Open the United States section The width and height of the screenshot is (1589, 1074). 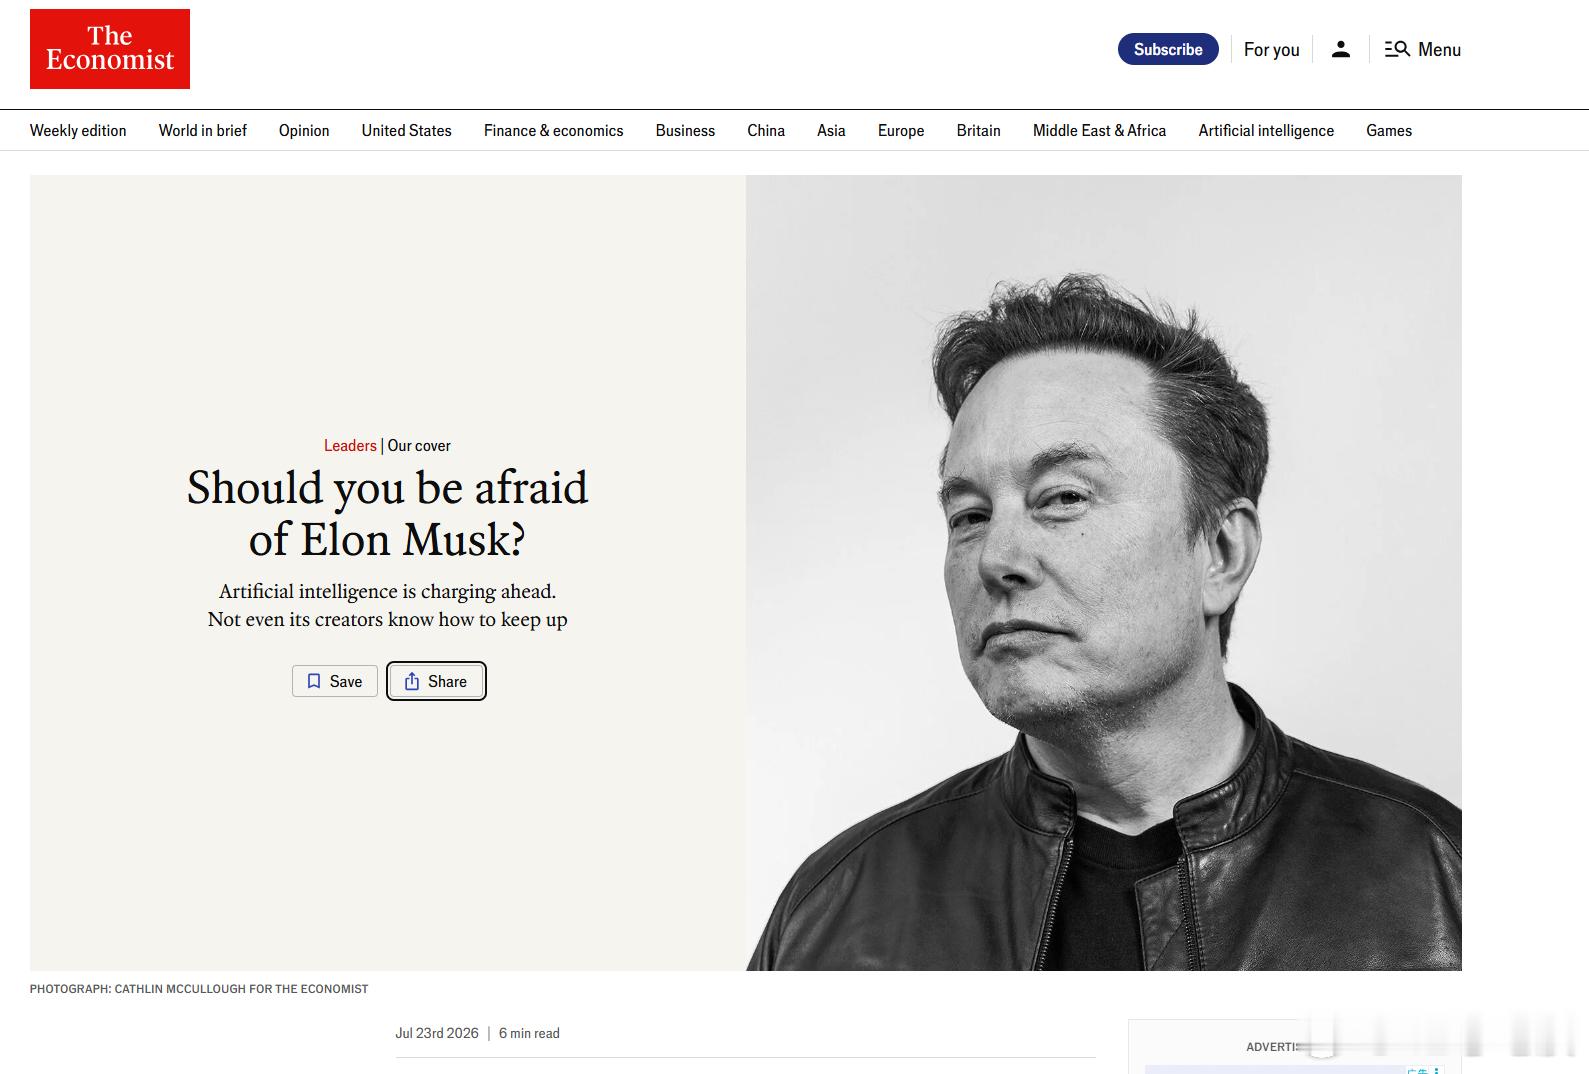point(407,130)
